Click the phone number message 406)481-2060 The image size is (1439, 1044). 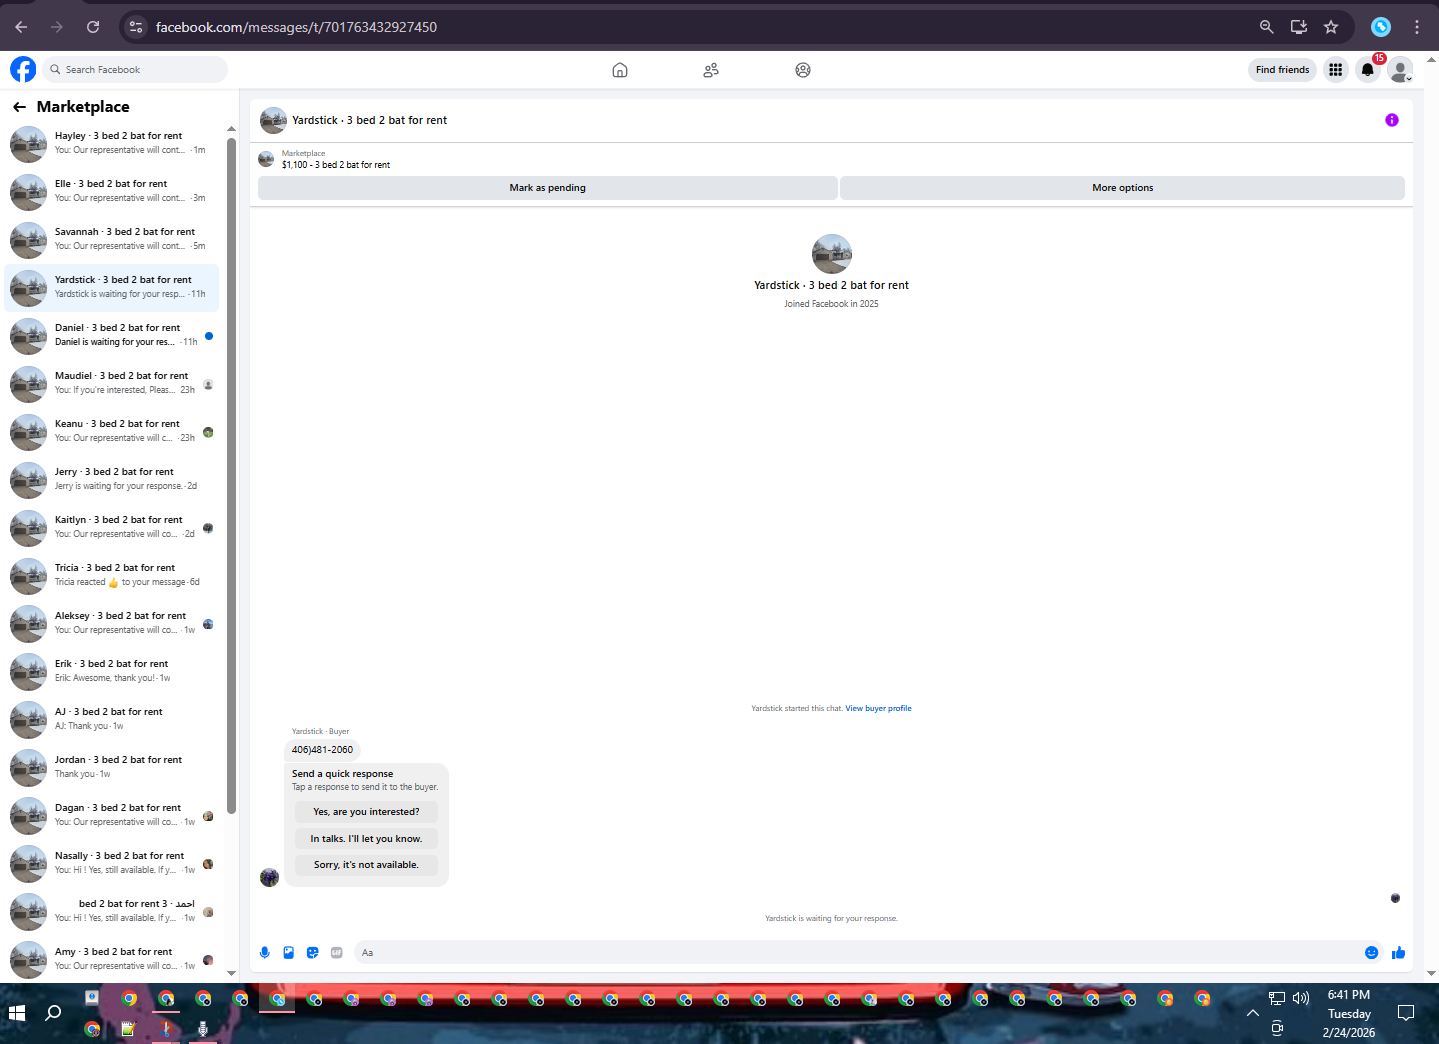(x=322, y=750)
